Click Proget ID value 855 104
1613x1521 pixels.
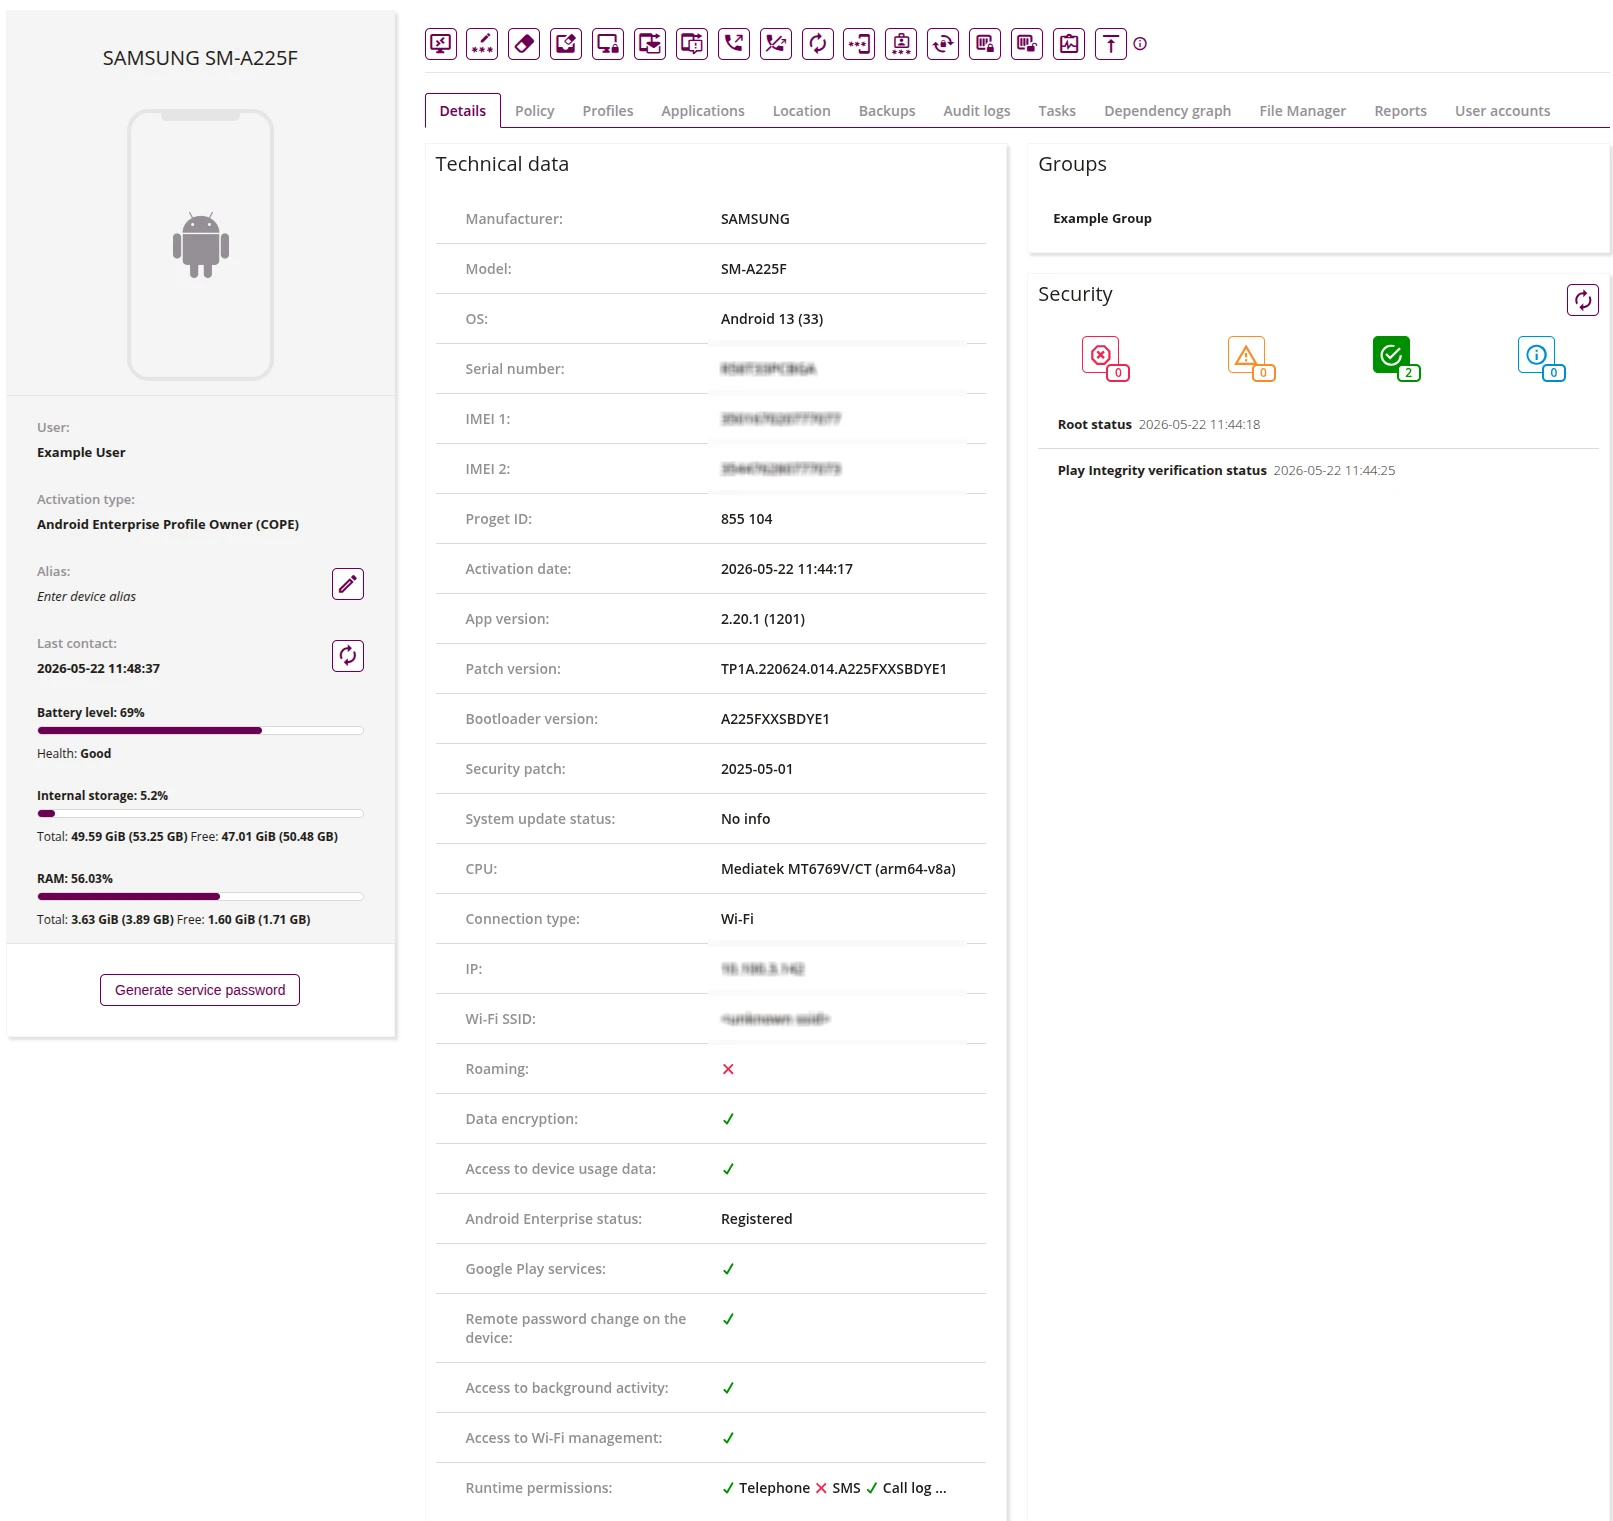746,519
